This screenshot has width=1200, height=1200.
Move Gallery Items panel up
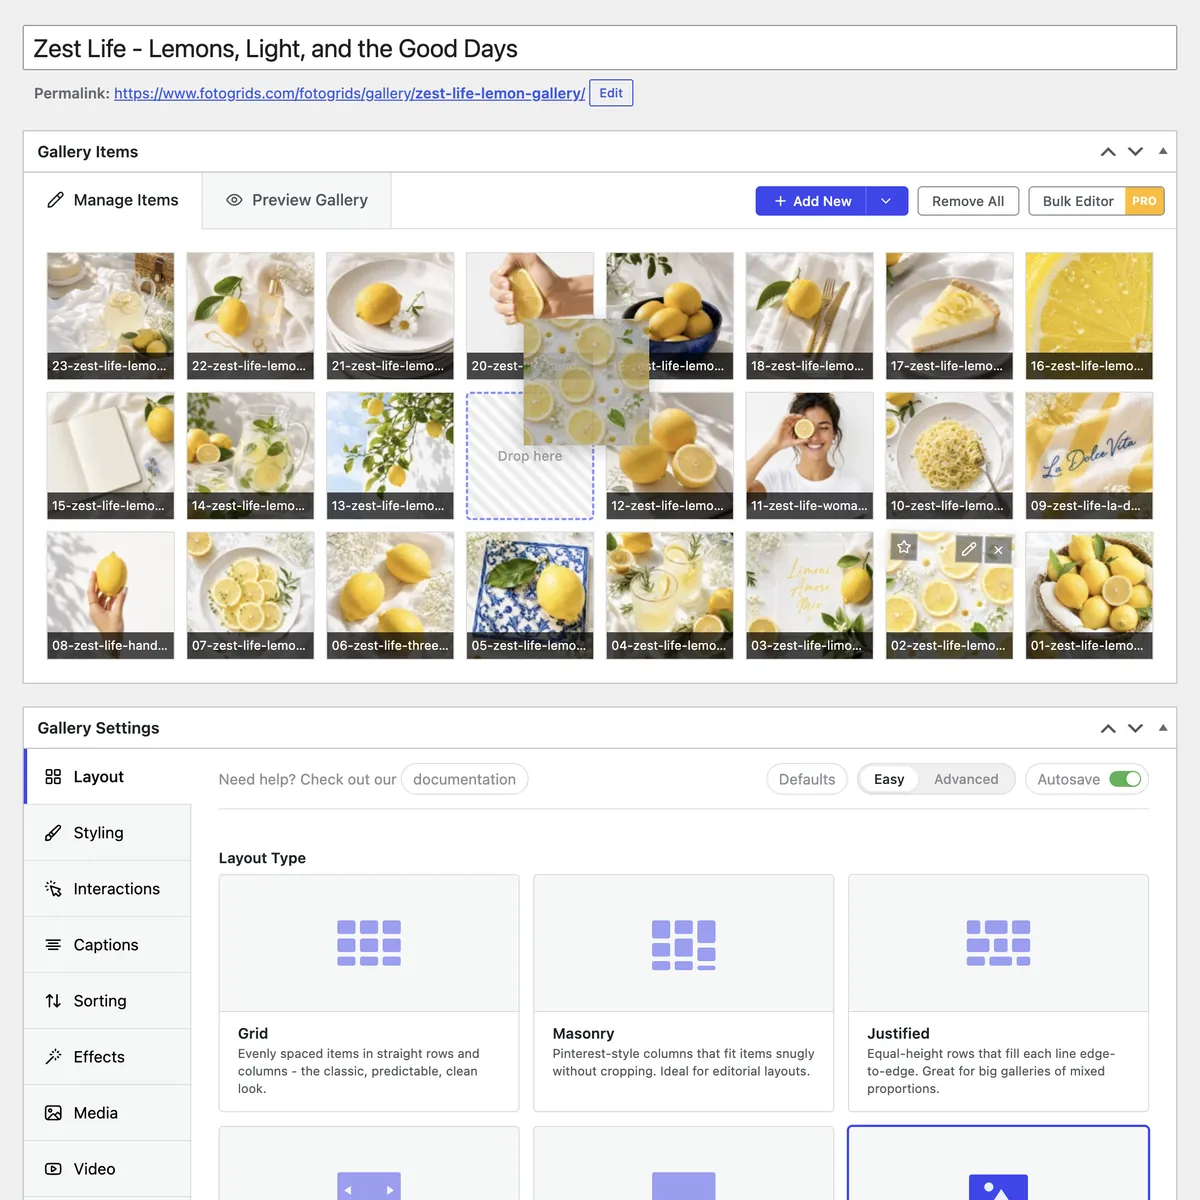(x=1108, y=152)
